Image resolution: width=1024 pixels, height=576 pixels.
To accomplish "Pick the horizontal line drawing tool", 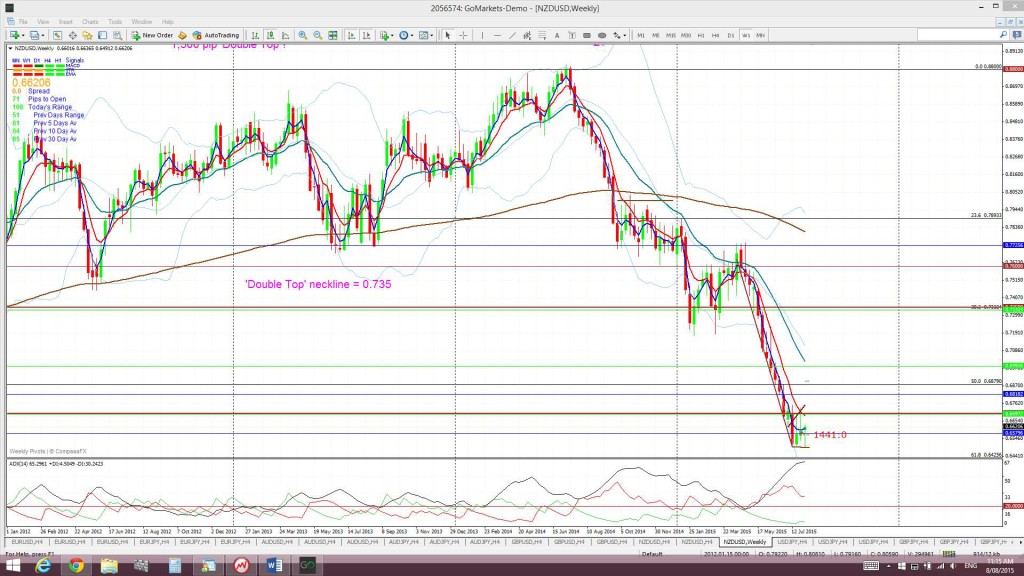I will (x=497, y=35).
